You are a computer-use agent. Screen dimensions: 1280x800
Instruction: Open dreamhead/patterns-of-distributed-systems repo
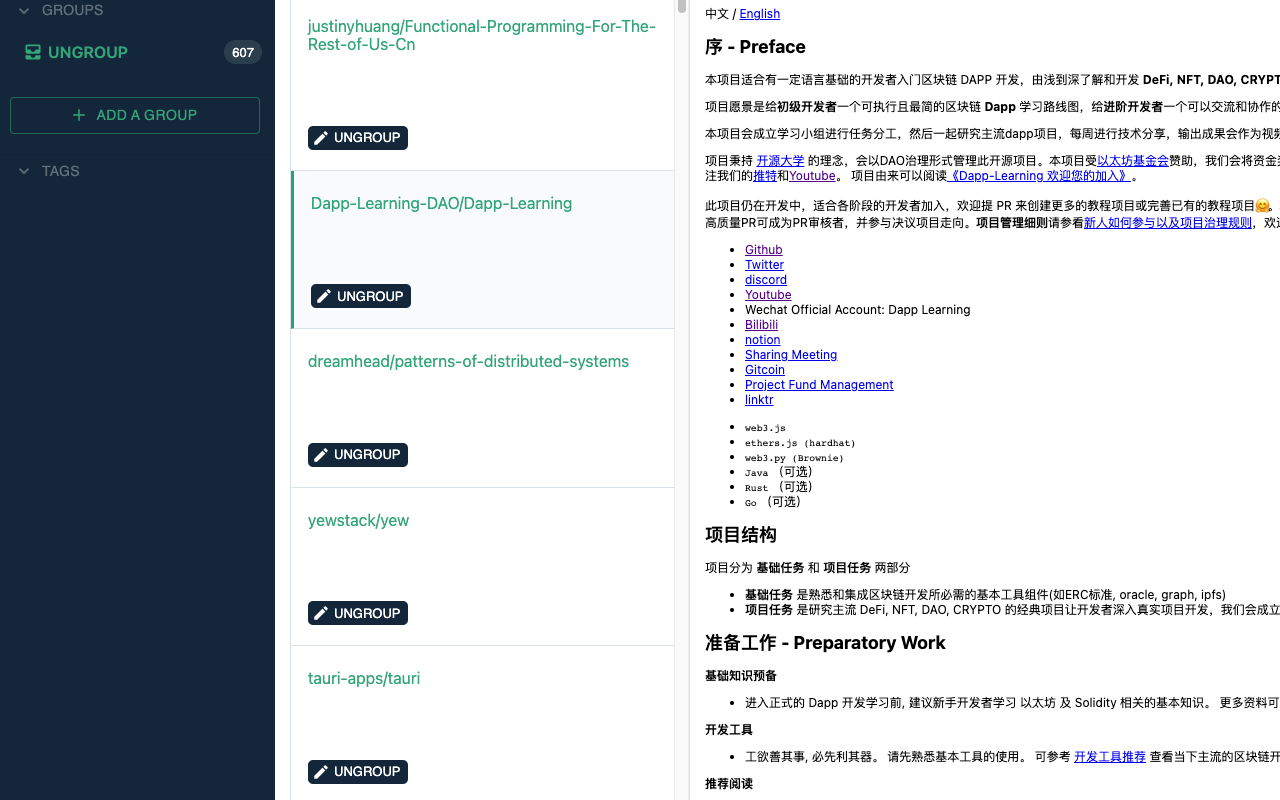point(468,361)
